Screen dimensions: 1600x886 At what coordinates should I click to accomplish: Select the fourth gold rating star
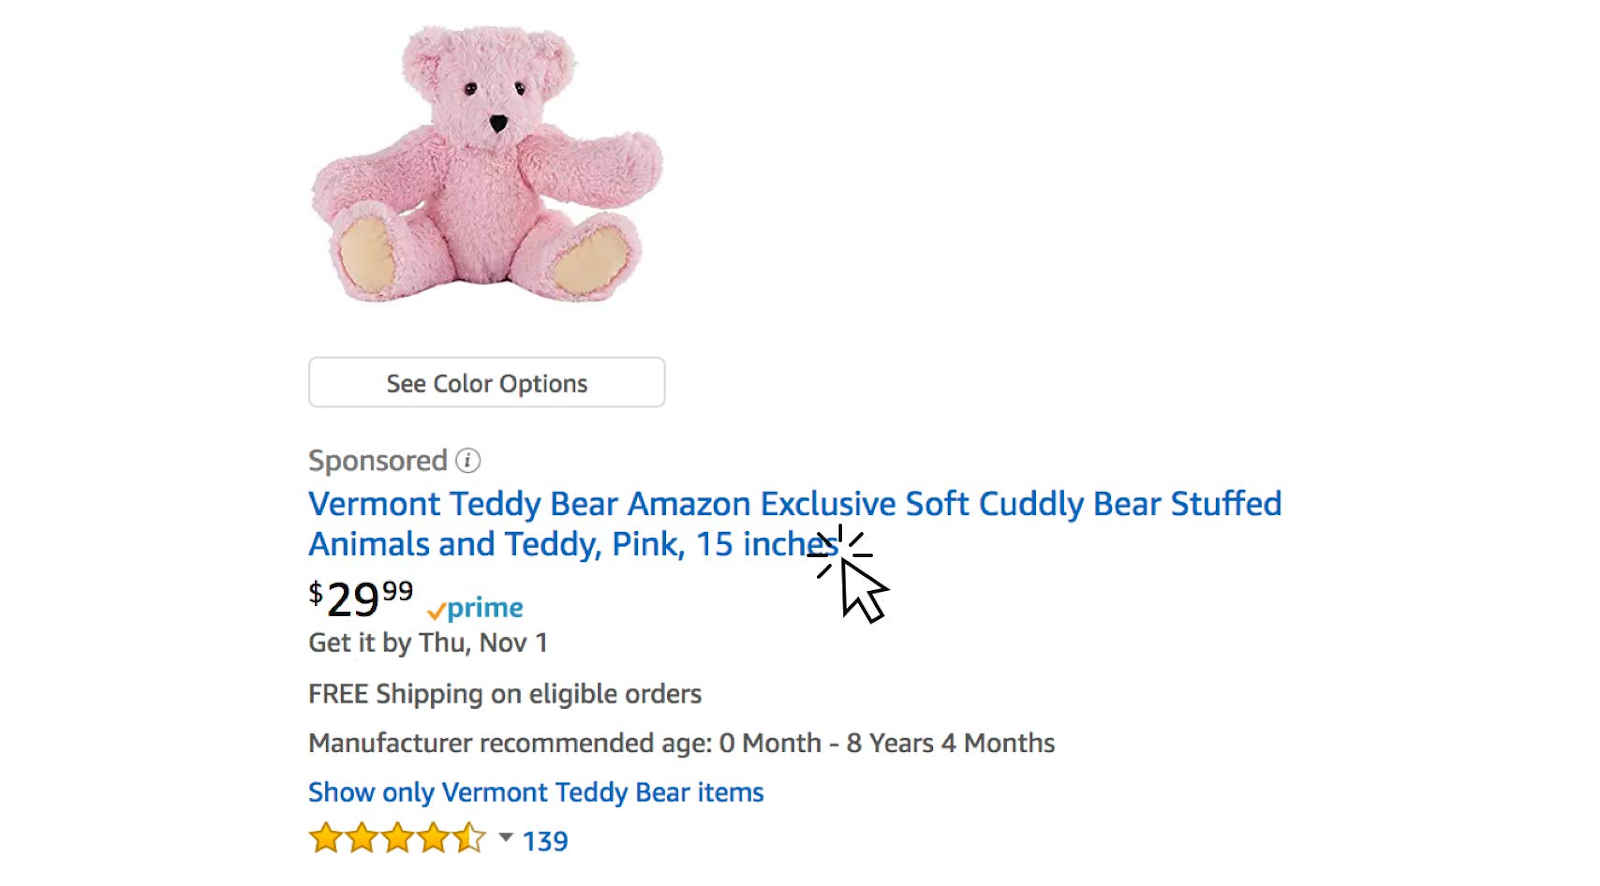click(x=433, y=838)
